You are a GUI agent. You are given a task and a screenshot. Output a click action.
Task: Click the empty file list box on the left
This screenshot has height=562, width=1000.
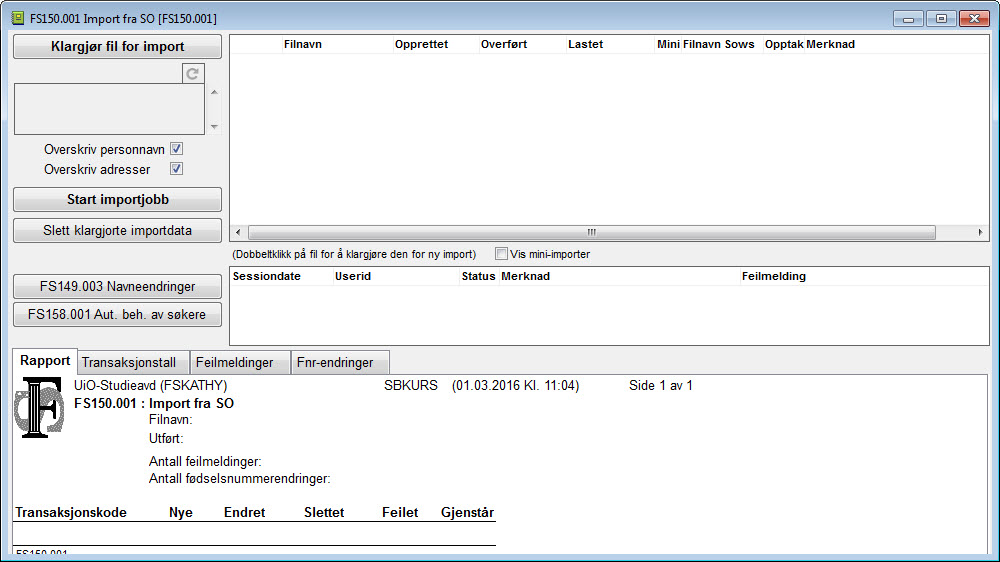(110, 108)
